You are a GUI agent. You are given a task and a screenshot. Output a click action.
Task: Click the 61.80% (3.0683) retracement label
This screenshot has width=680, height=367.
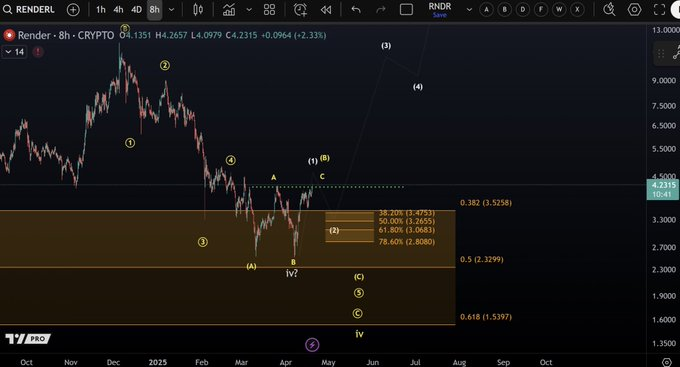[407, 230]
